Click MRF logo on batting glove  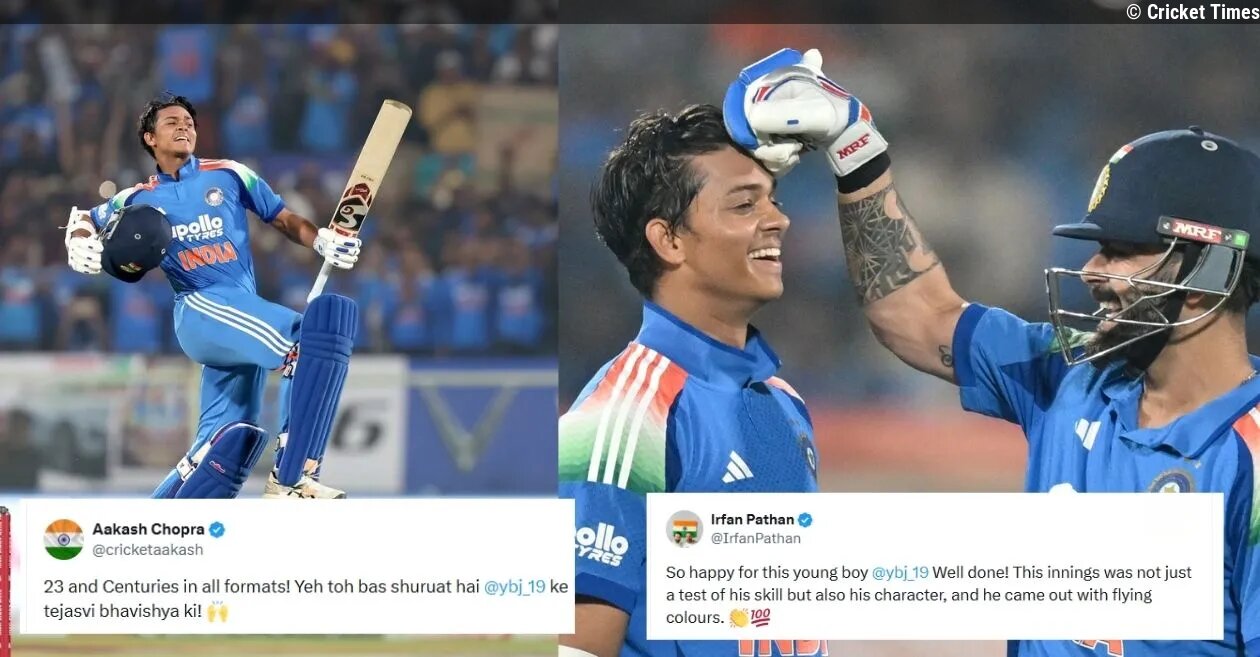click(853, 146)
